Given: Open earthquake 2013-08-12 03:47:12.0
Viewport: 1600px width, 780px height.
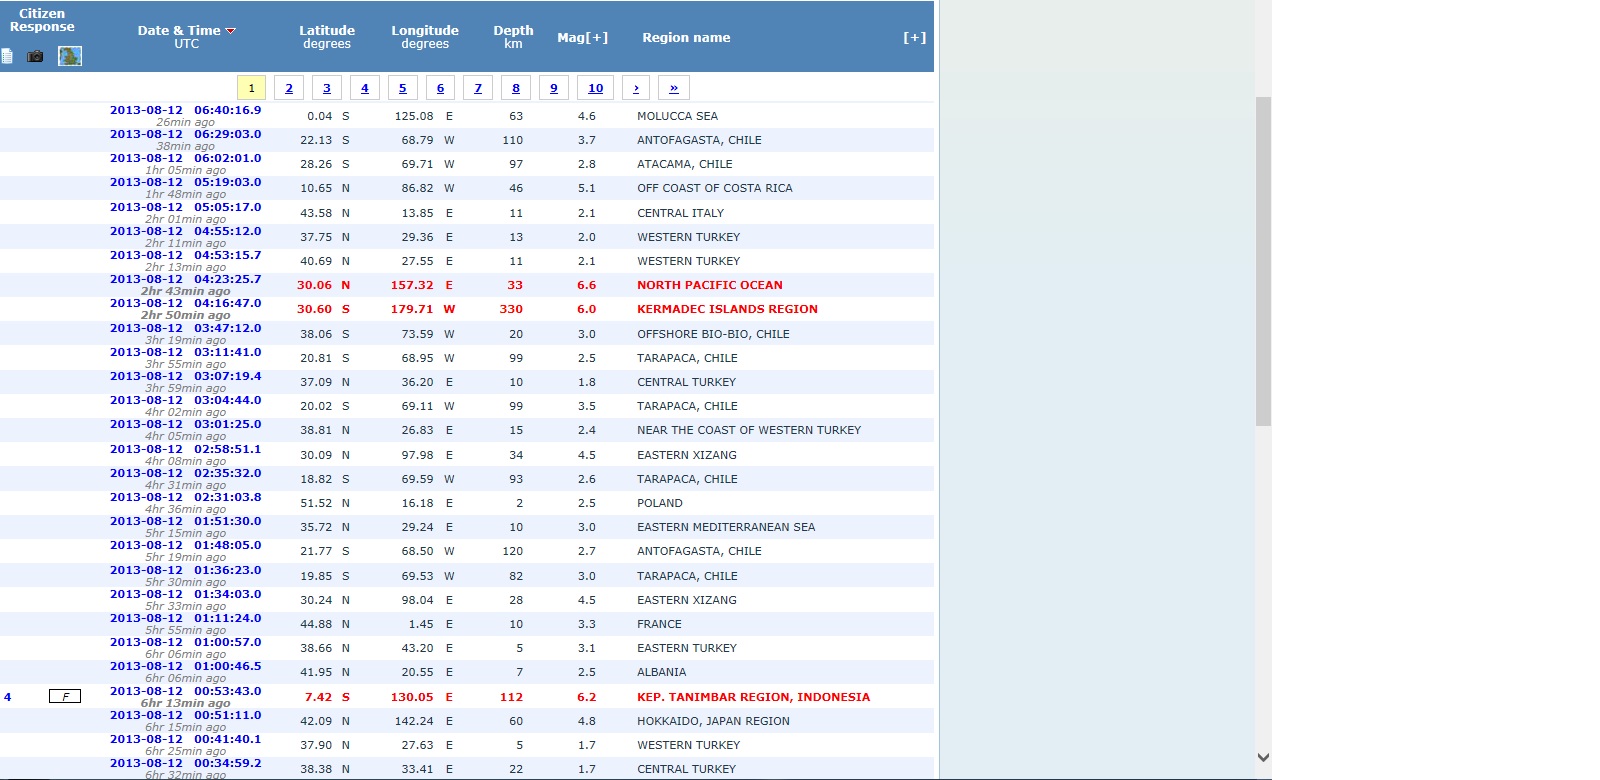Looking at the screenshot, I should pyautogui.click(x=185, y=328).
